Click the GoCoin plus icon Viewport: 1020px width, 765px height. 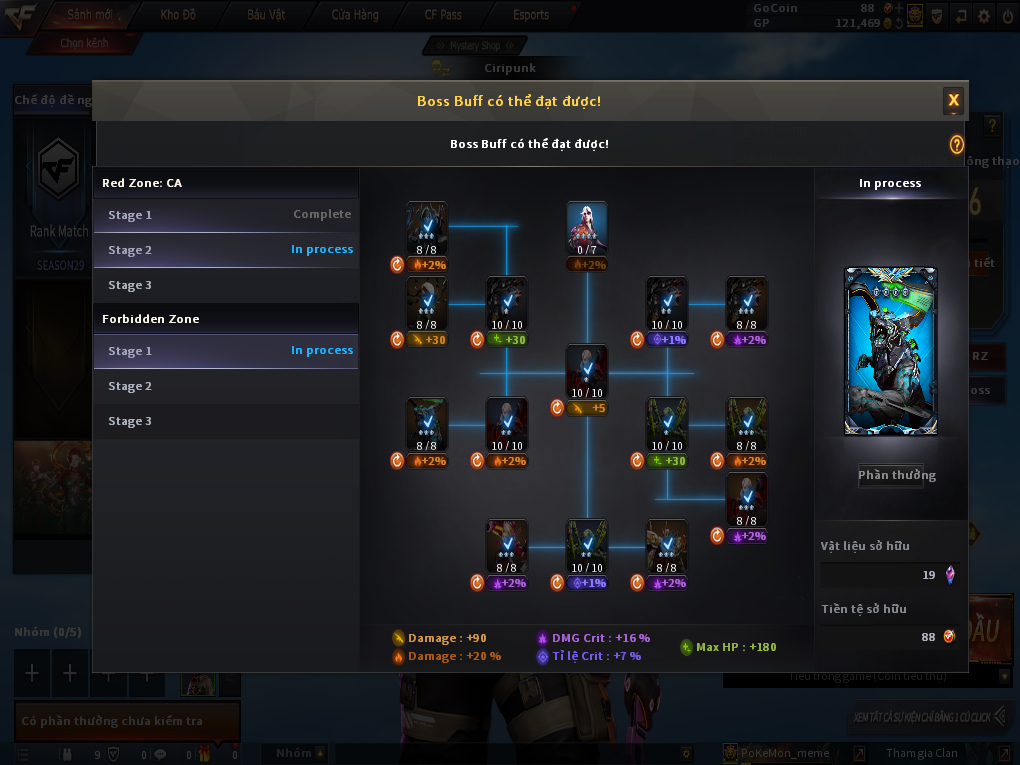pyautogui.click(x=898, y=8)
